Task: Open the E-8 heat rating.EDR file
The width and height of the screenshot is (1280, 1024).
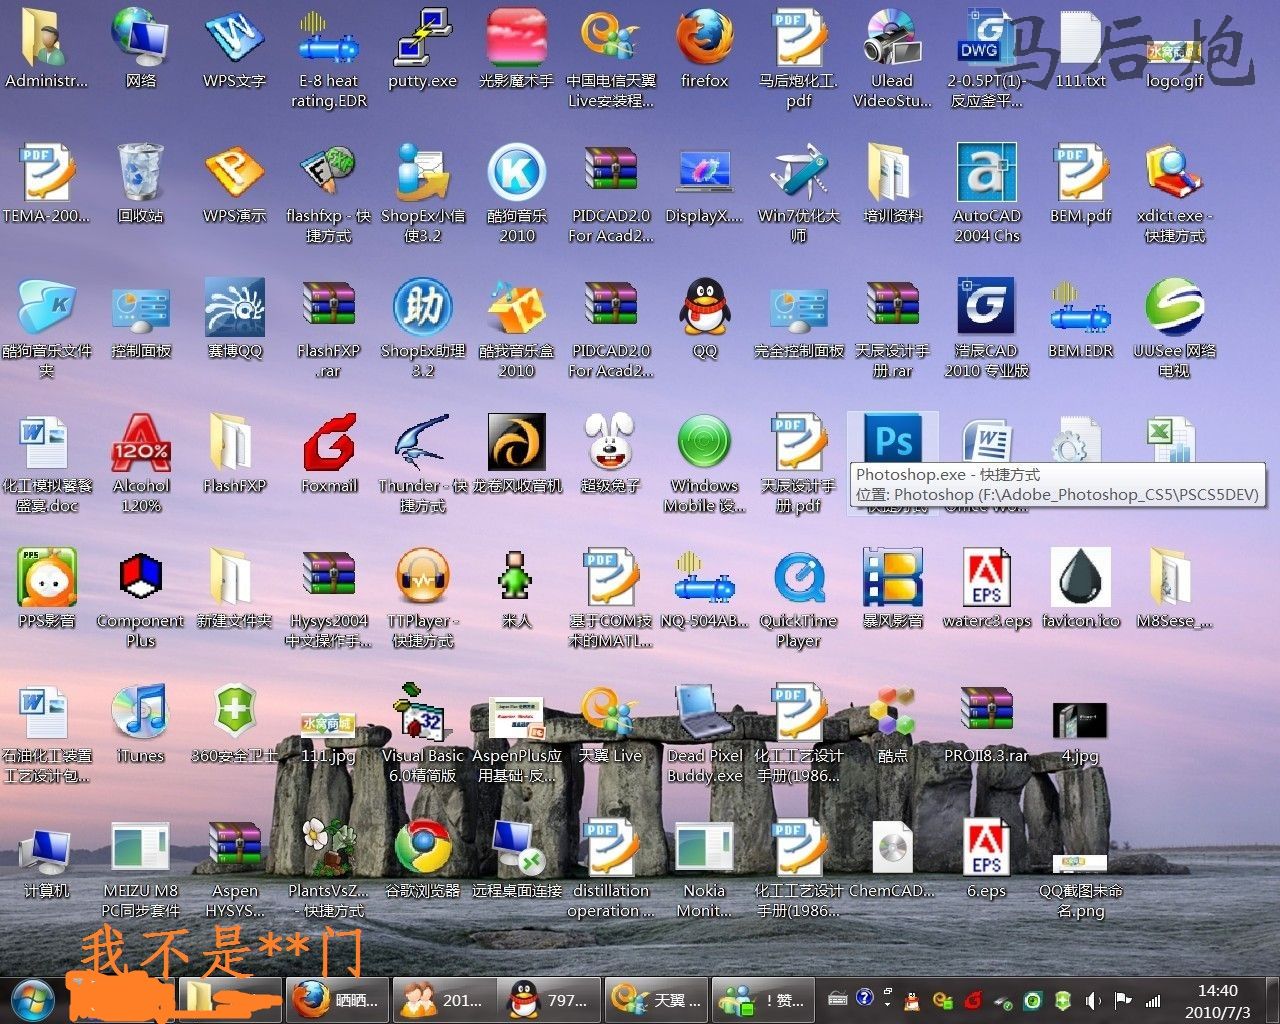Action: 329,38
